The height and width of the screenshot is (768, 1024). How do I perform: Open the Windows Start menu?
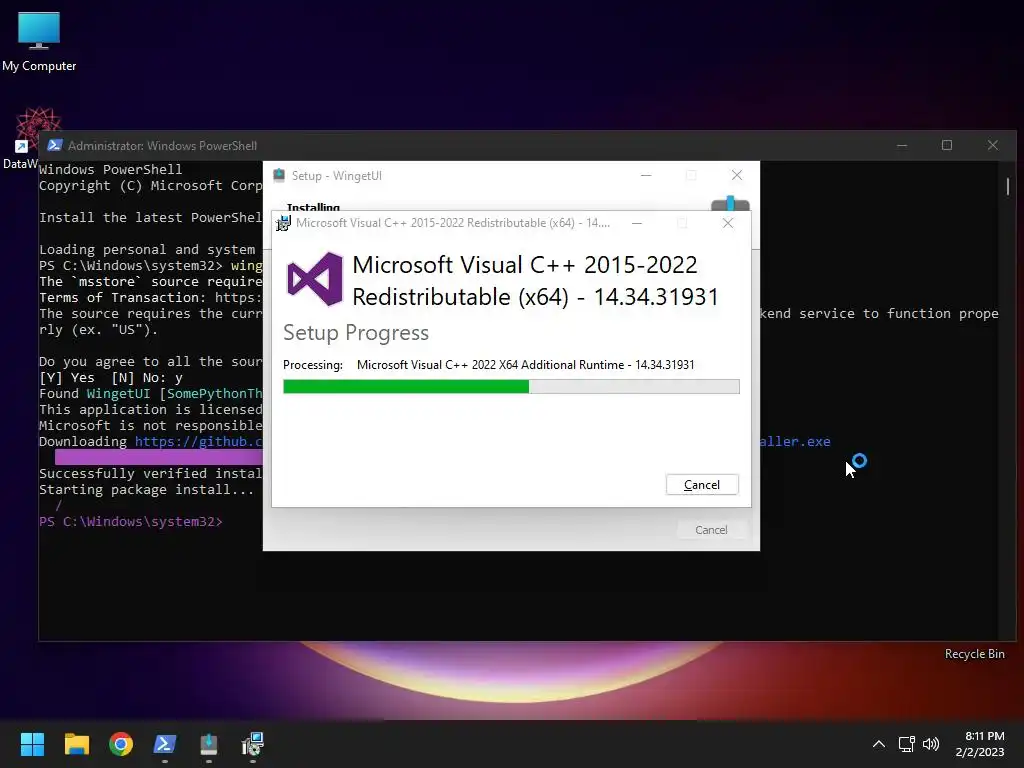click(x=32, y=744)
